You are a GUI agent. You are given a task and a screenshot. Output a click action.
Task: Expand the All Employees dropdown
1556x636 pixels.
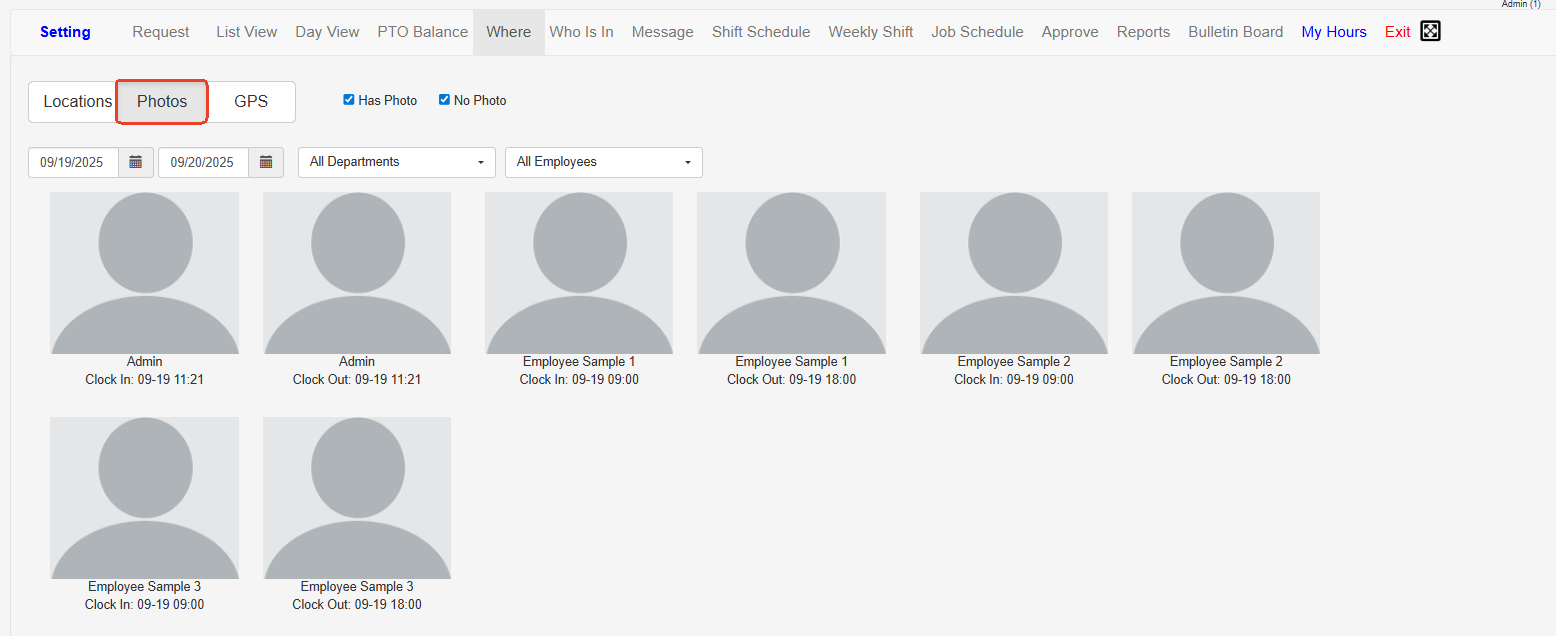pyautogui.click(x=604, y=162)
